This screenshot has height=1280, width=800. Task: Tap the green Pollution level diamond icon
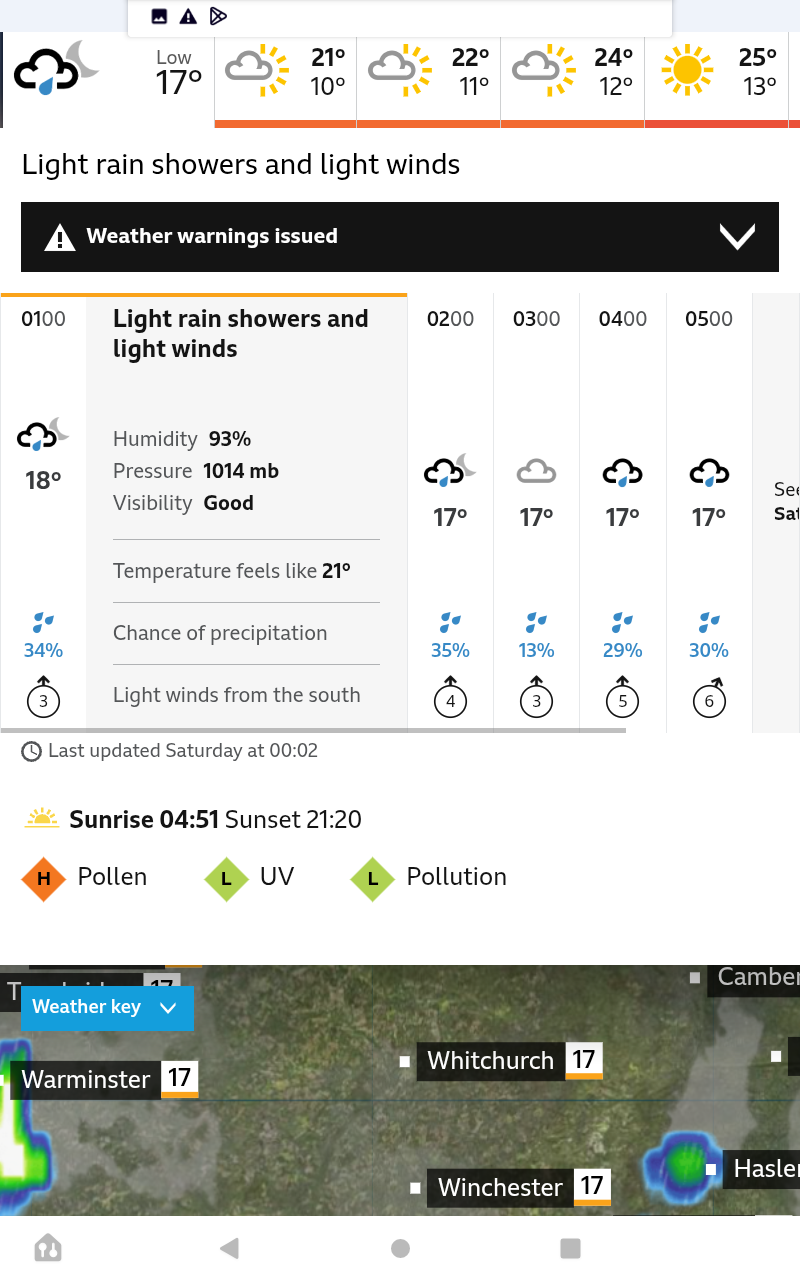pos(373,879)
